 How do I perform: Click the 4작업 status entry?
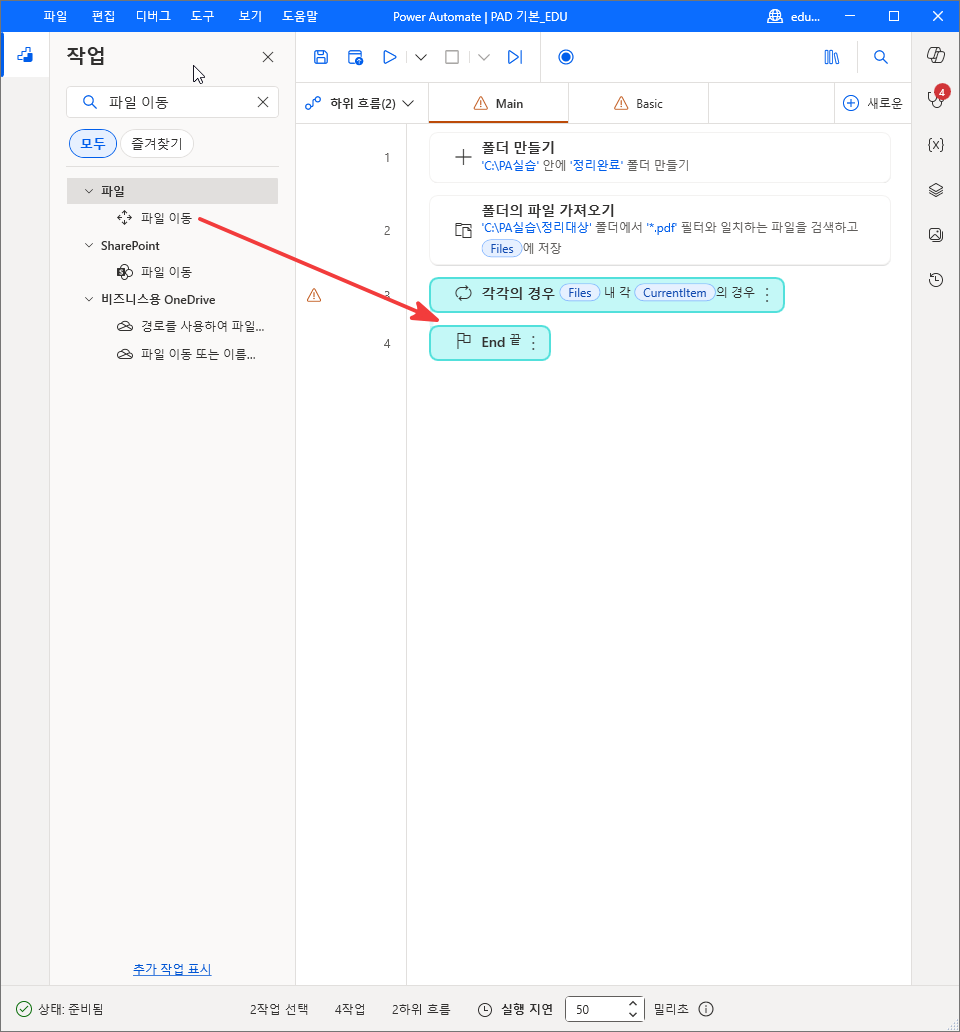[x=349, y=1009]
